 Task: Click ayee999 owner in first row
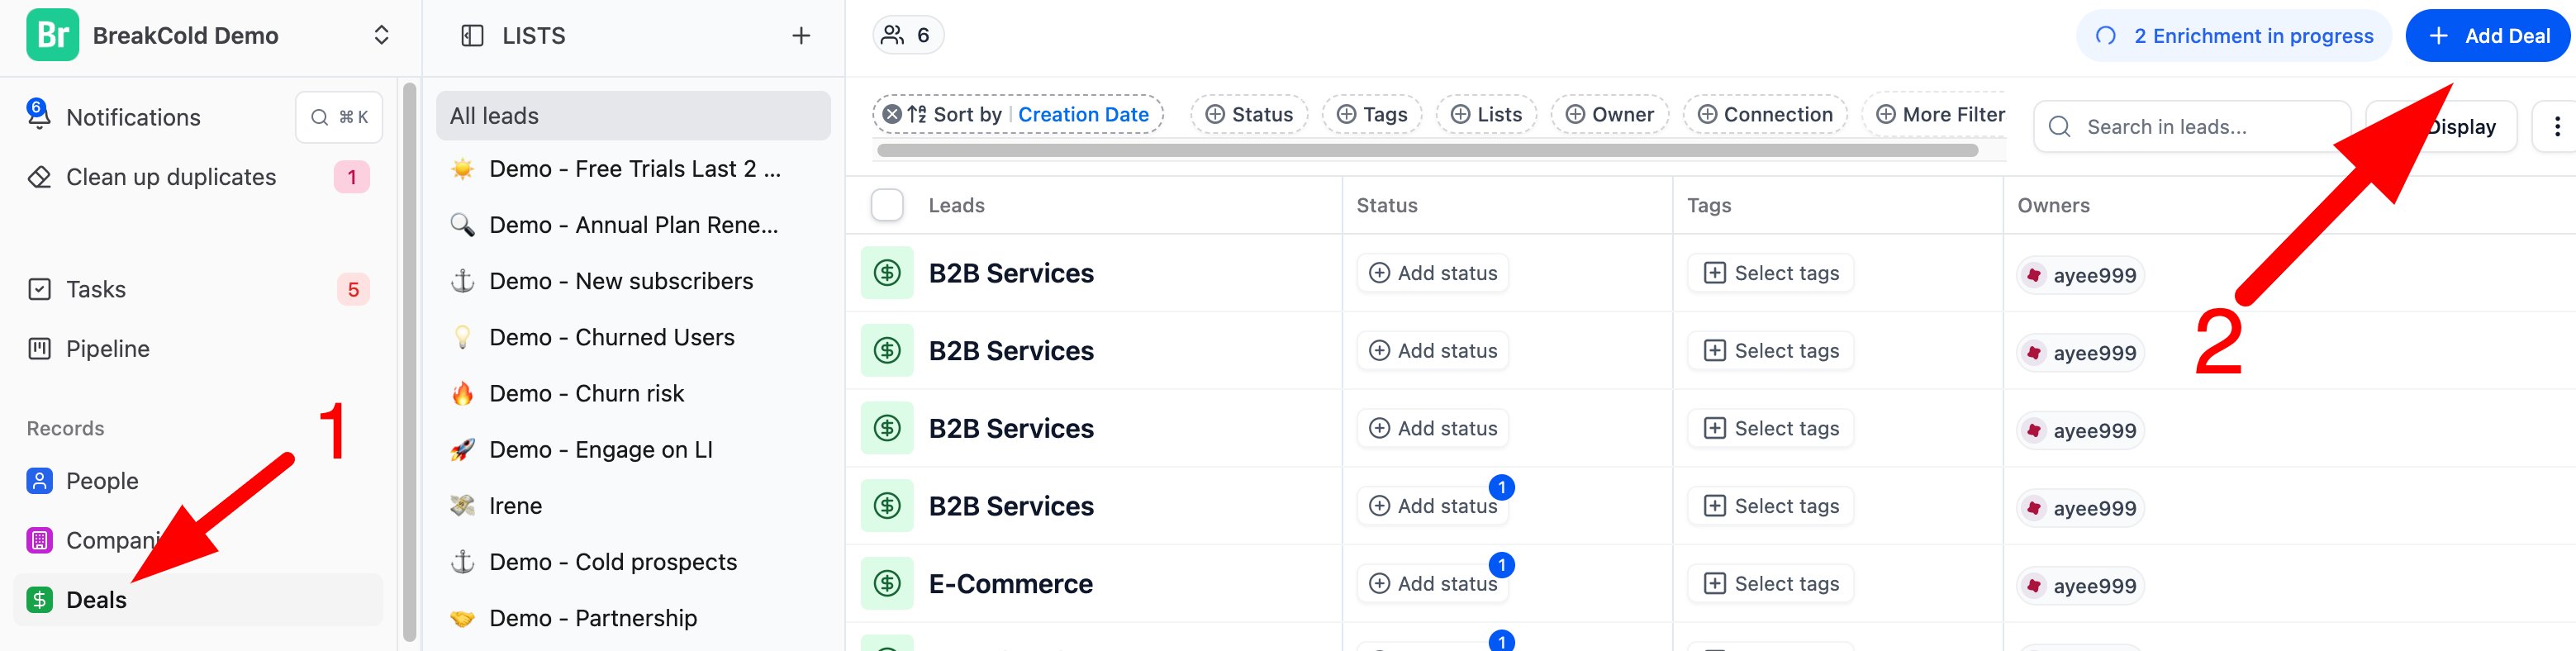[x=2080, y=275]
